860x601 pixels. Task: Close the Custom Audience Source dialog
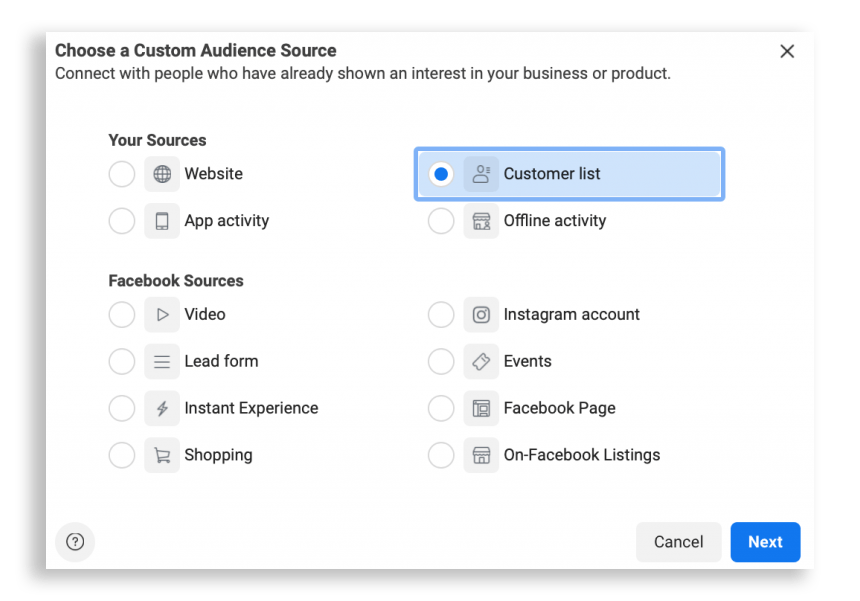(x=787, y=51)
